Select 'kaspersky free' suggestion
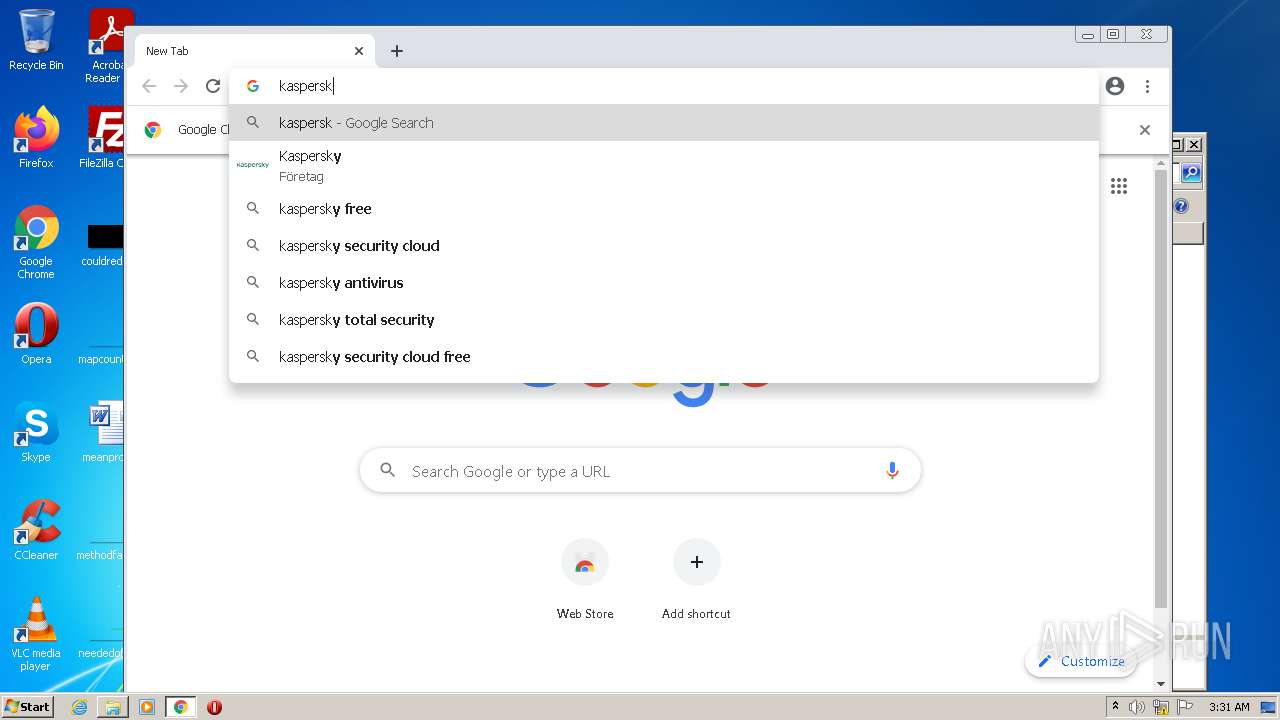Image resolution: width=1280 pixels, height=720 pixels. point(664,209)
